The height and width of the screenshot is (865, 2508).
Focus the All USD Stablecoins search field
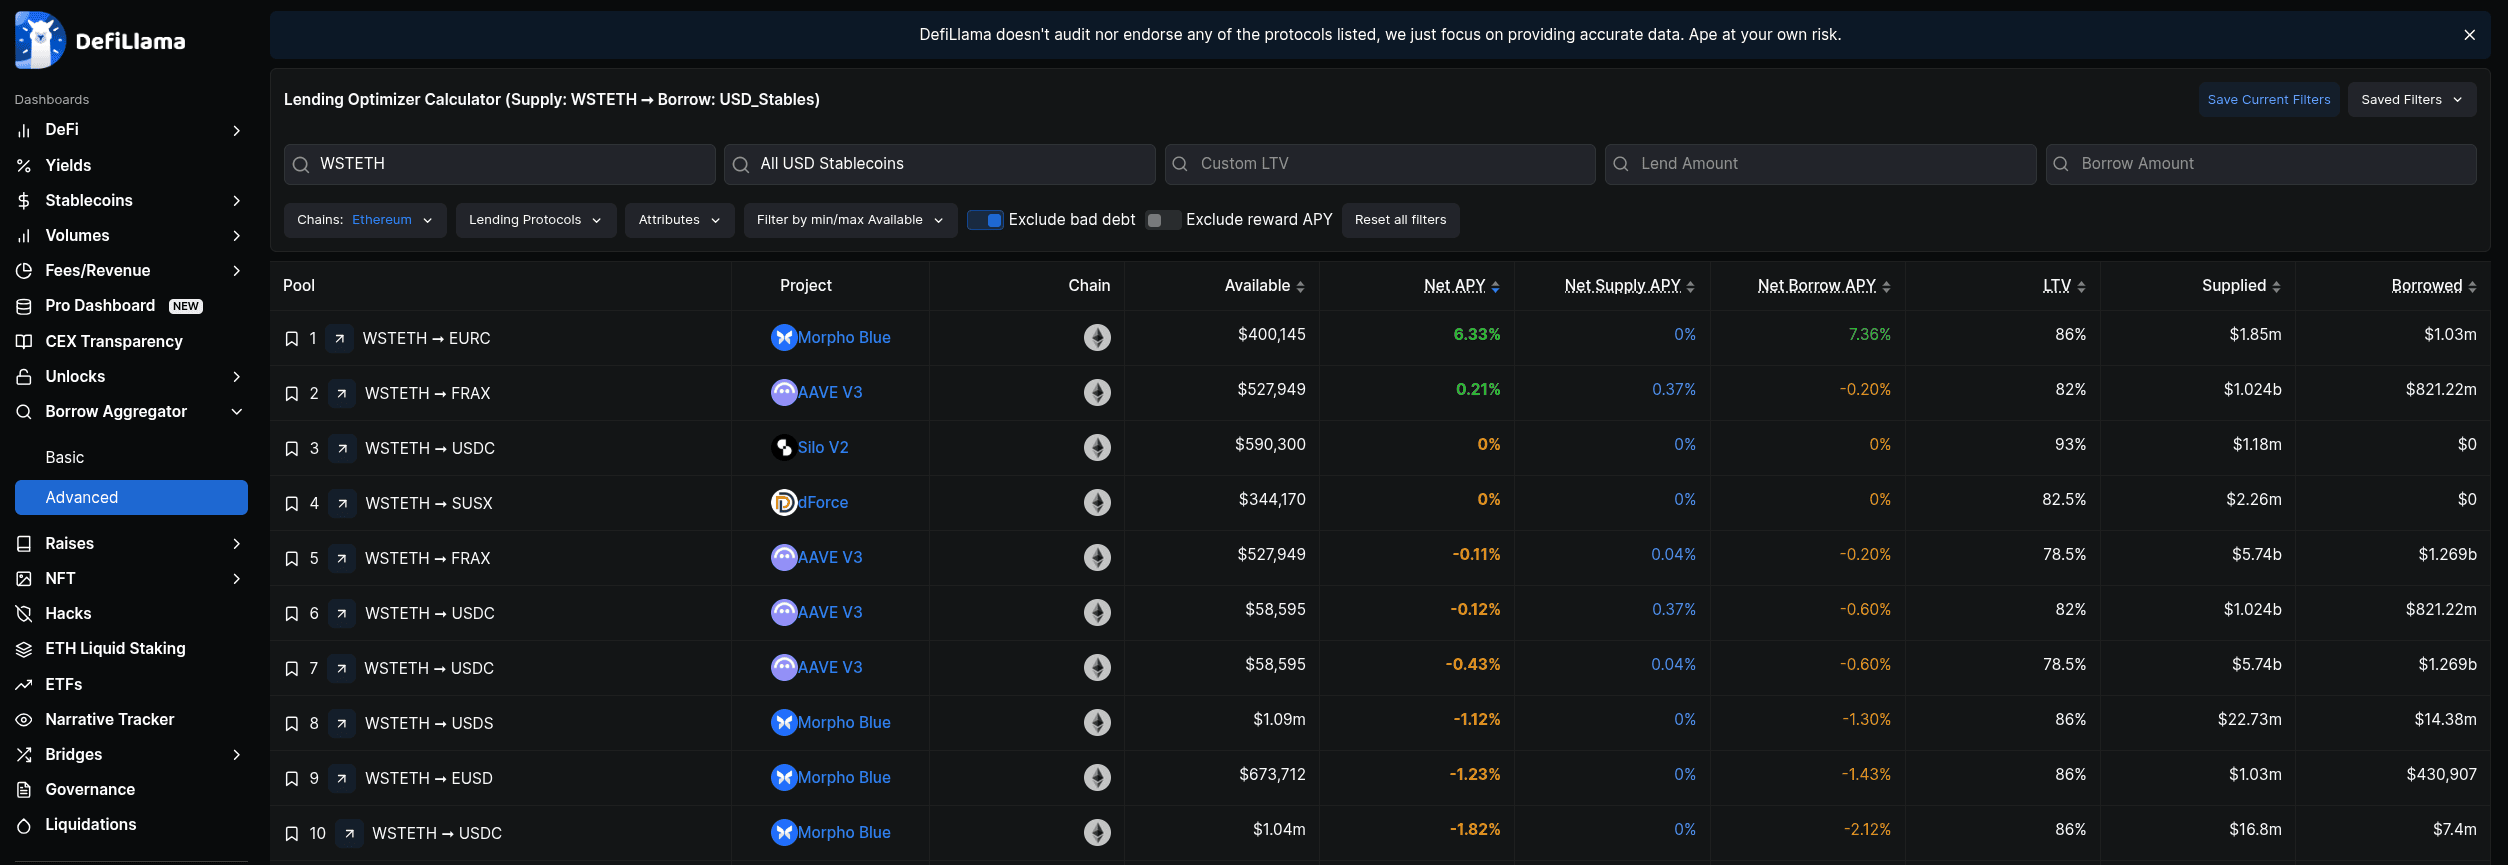940,164
